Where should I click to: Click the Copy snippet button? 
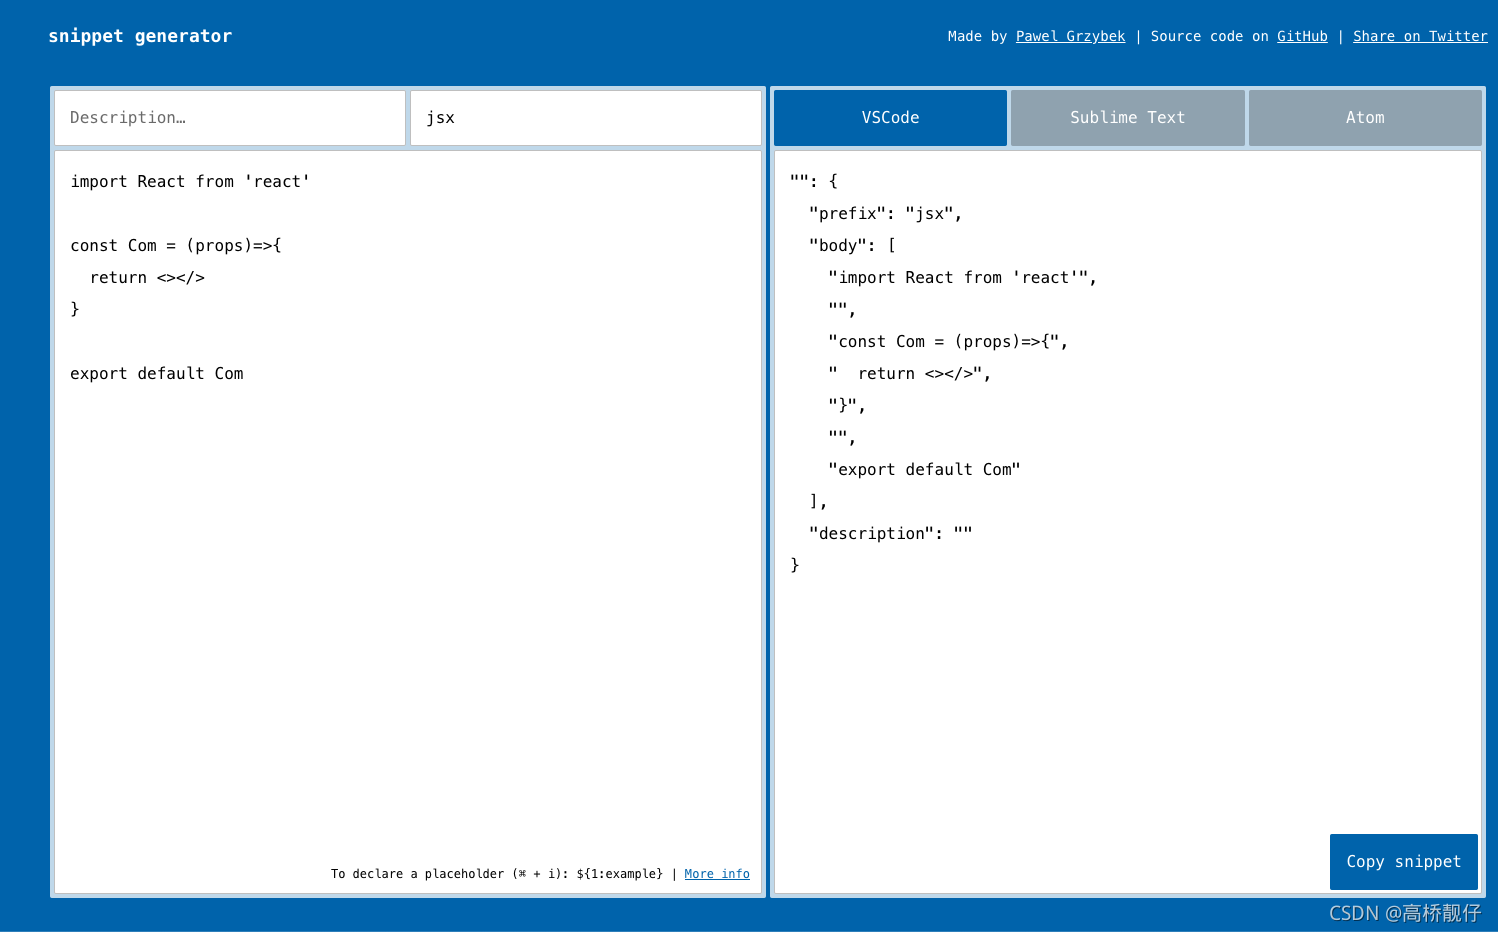[1403, 862]
